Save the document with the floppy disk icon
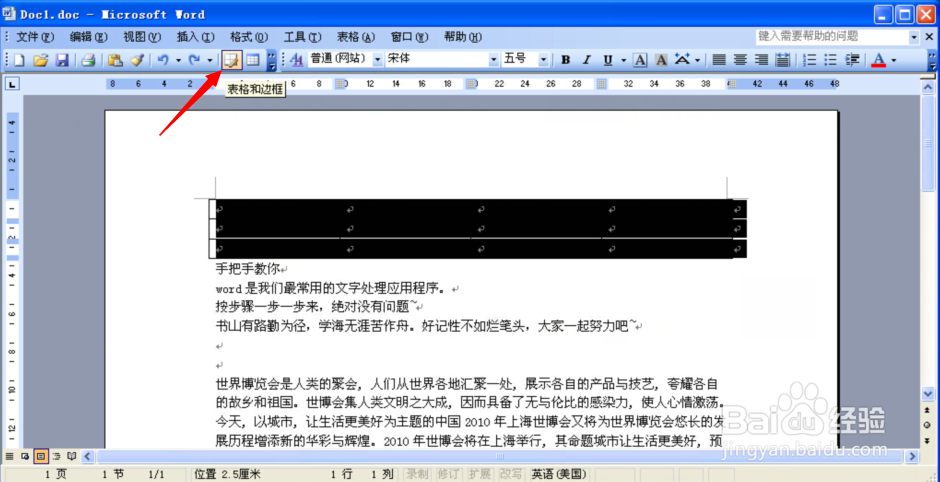Screen dimensions: 940x482 (x=62, y=60)
